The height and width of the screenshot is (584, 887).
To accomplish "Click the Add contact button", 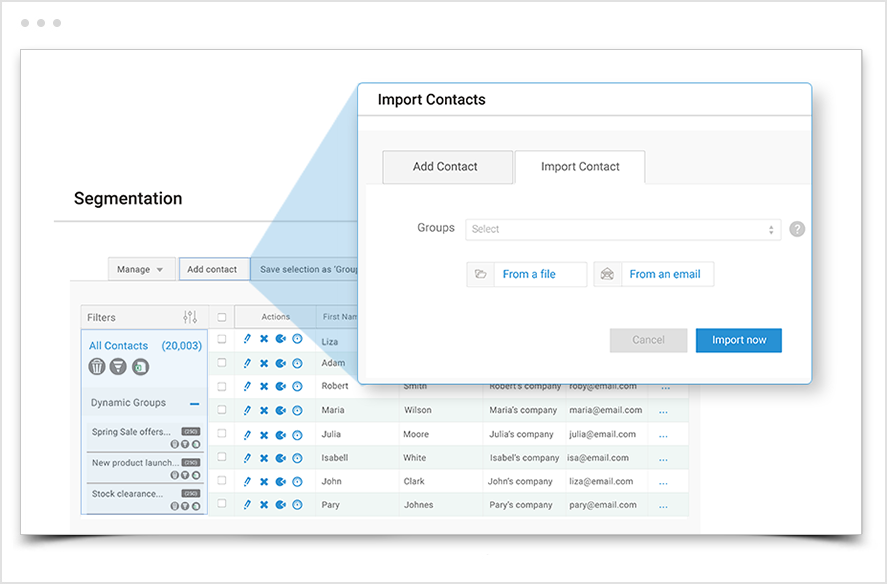I will 214,269.
